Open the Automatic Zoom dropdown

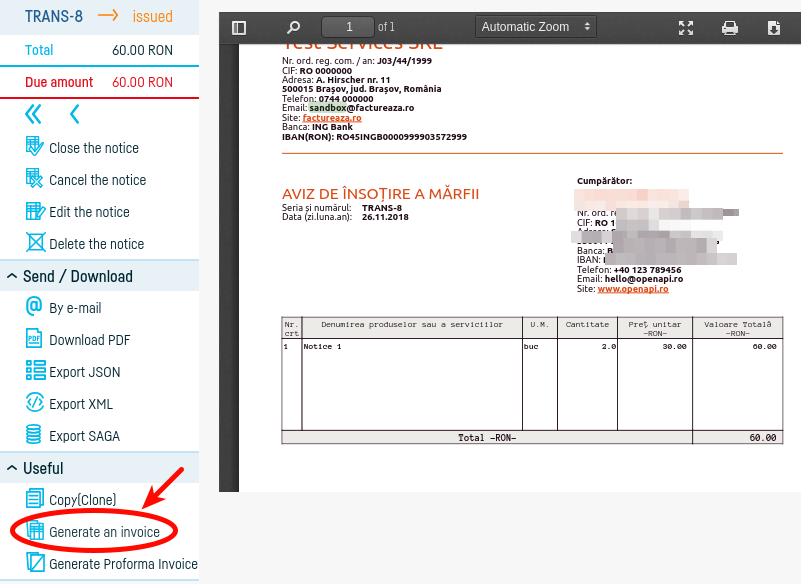[x=535, y=27]
